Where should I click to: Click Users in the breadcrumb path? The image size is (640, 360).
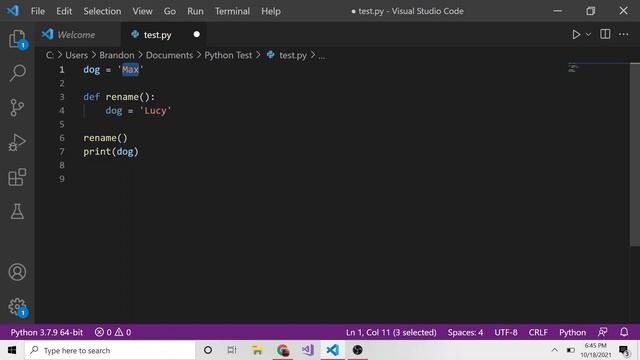(x=76, y=55)
